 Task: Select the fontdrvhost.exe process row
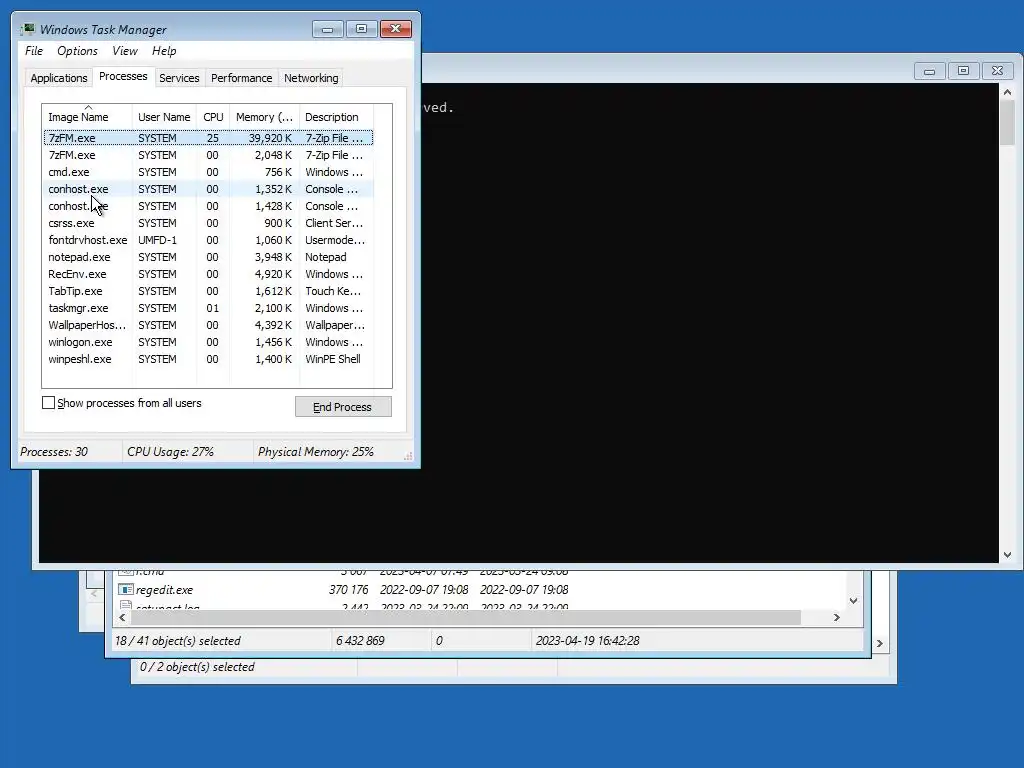coord(208,240)
